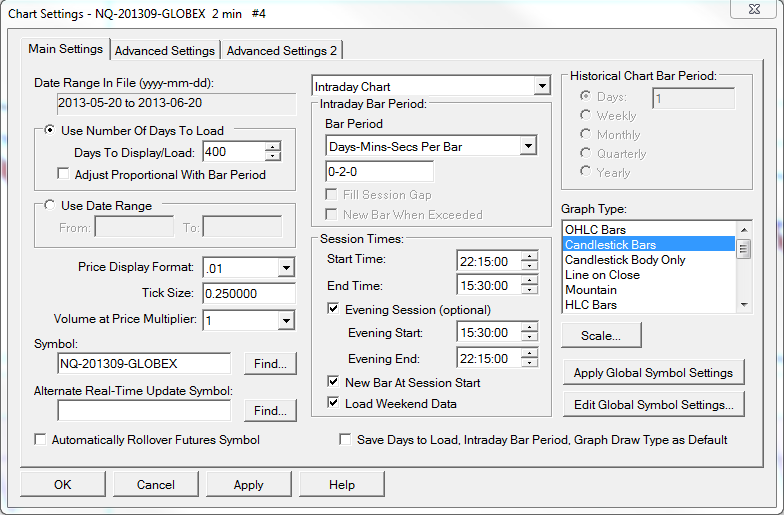Click the Evening Start time field

pos(490,332)
